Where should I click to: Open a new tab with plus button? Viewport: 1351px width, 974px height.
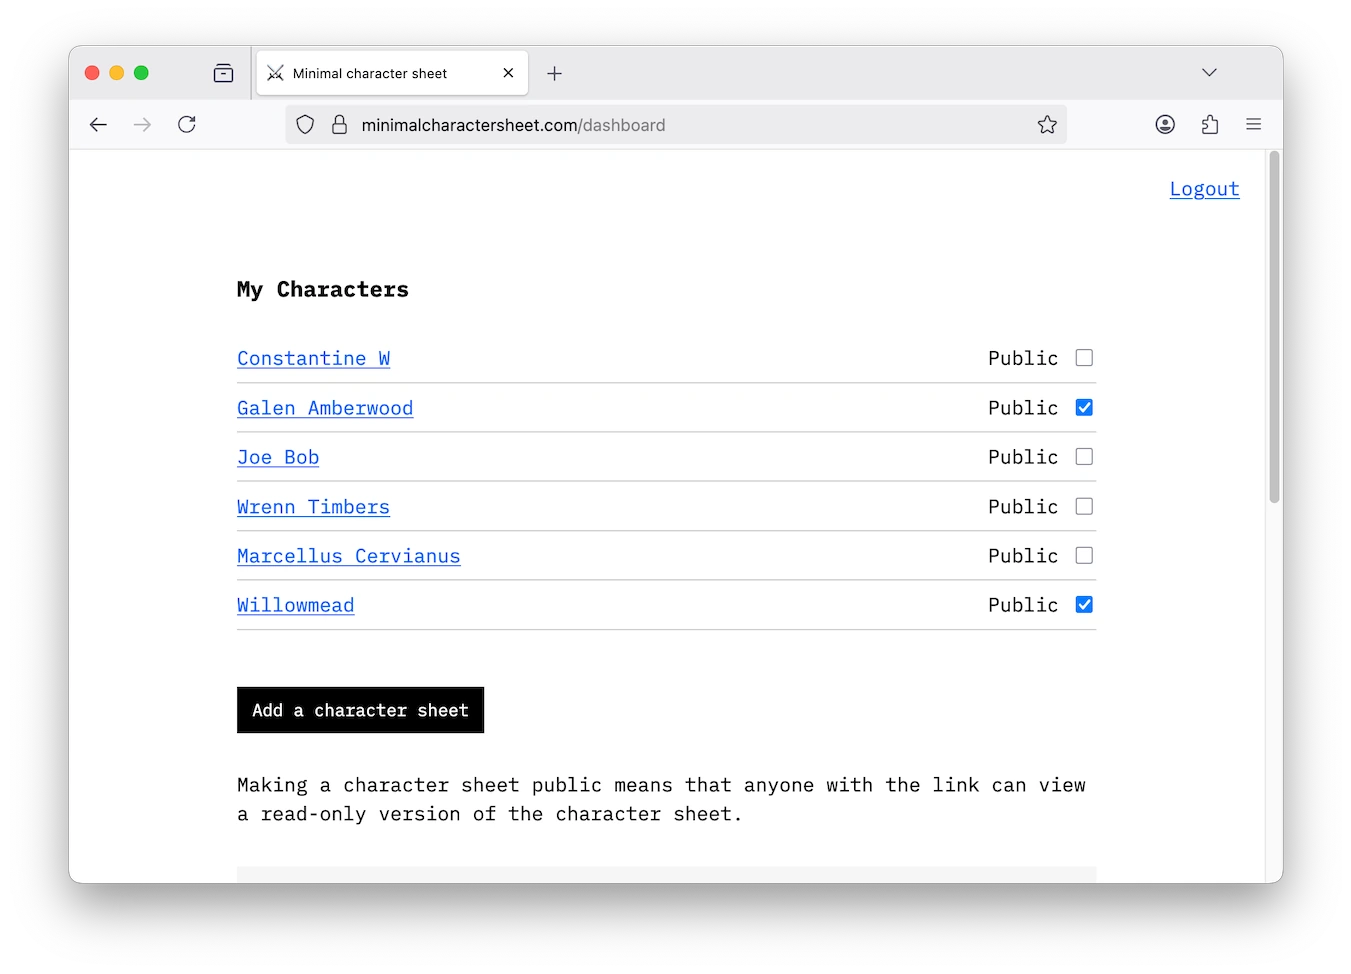pos(555,74)
